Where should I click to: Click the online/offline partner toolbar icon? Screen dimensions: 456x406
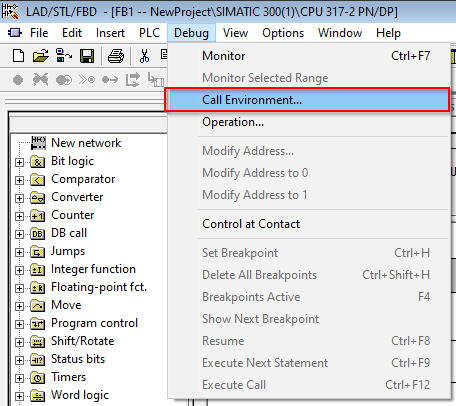(64, 55)
